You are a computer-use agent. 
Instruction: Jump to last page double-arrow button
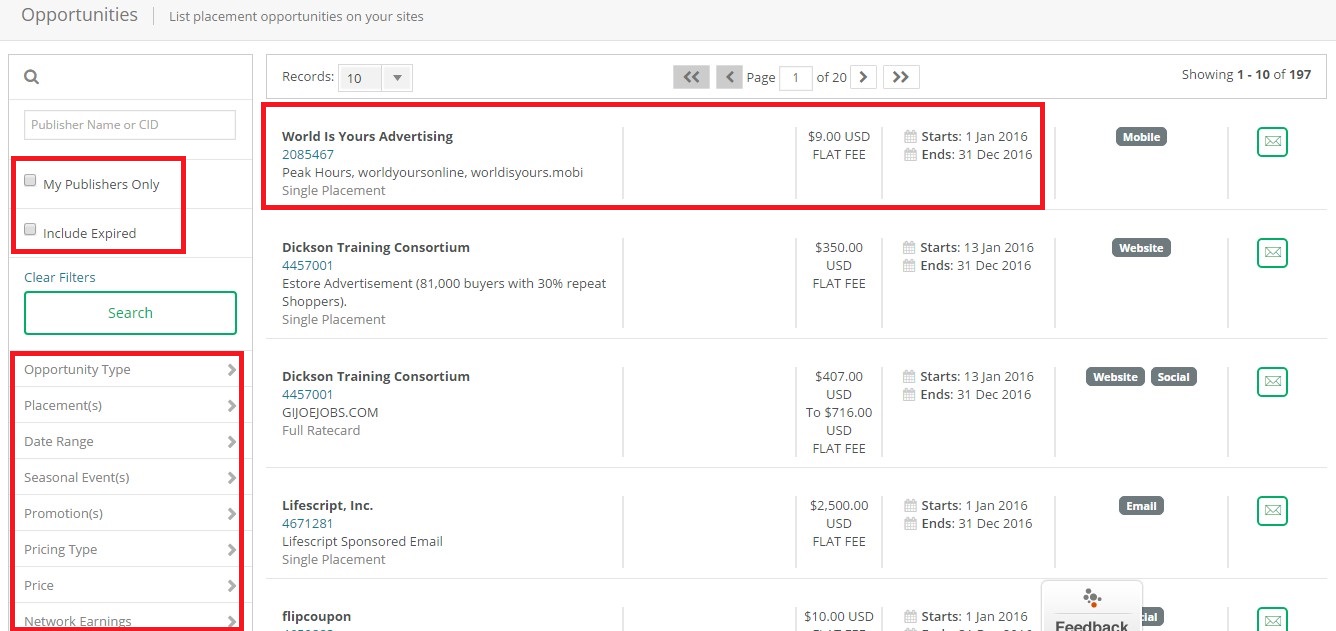pos(901,77)
